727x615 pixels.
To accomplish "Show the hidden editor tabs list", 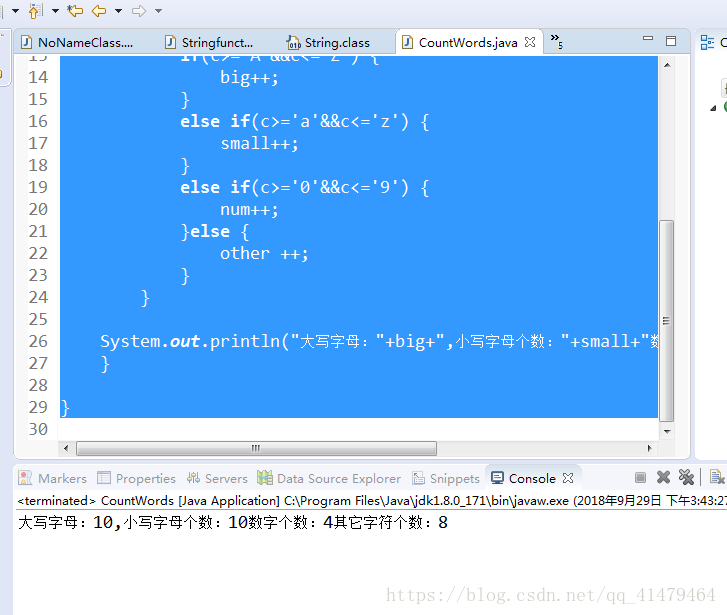I will [x=556, y=41].
